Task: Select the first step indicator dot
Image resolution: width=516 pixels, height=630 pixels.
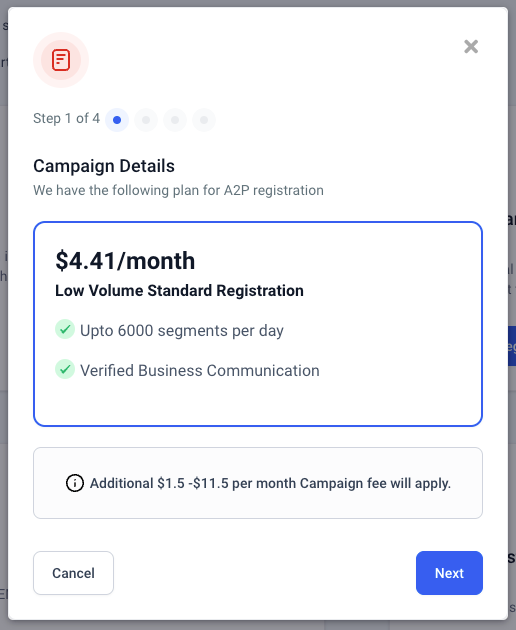Action: [117, 120]
